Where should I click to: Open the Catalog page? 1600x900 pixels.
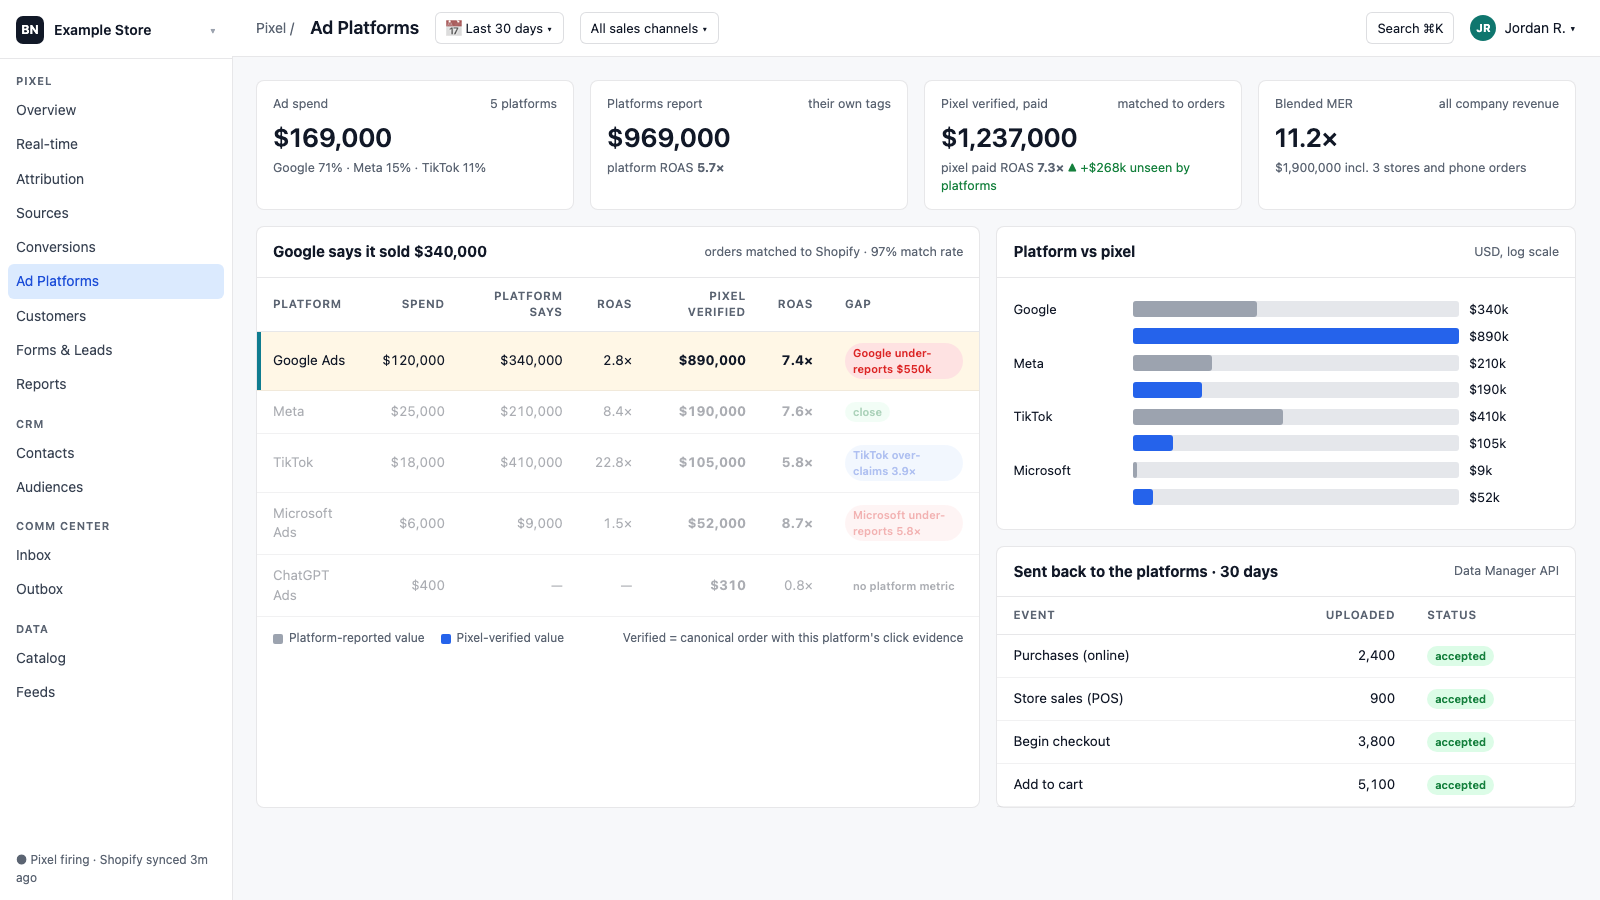tap(116, 658)
